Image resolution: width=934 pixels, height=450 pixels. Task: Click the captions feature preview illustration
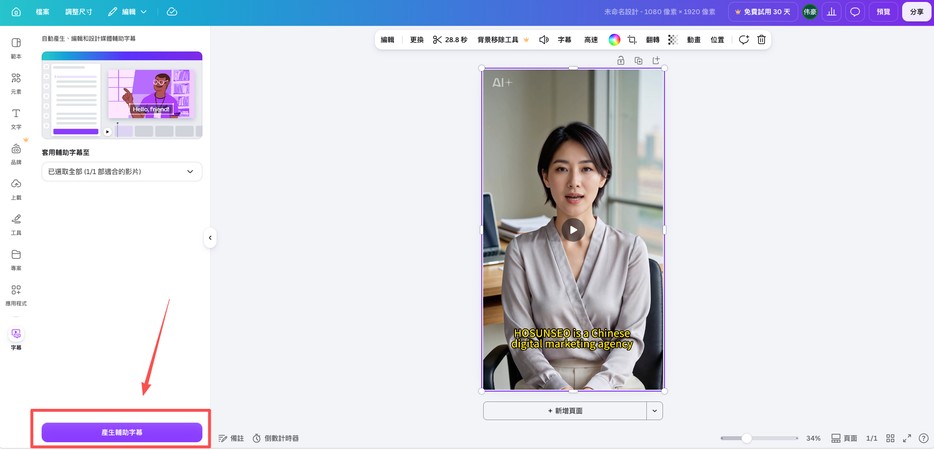pyautogui.click(x=122, y=95)
